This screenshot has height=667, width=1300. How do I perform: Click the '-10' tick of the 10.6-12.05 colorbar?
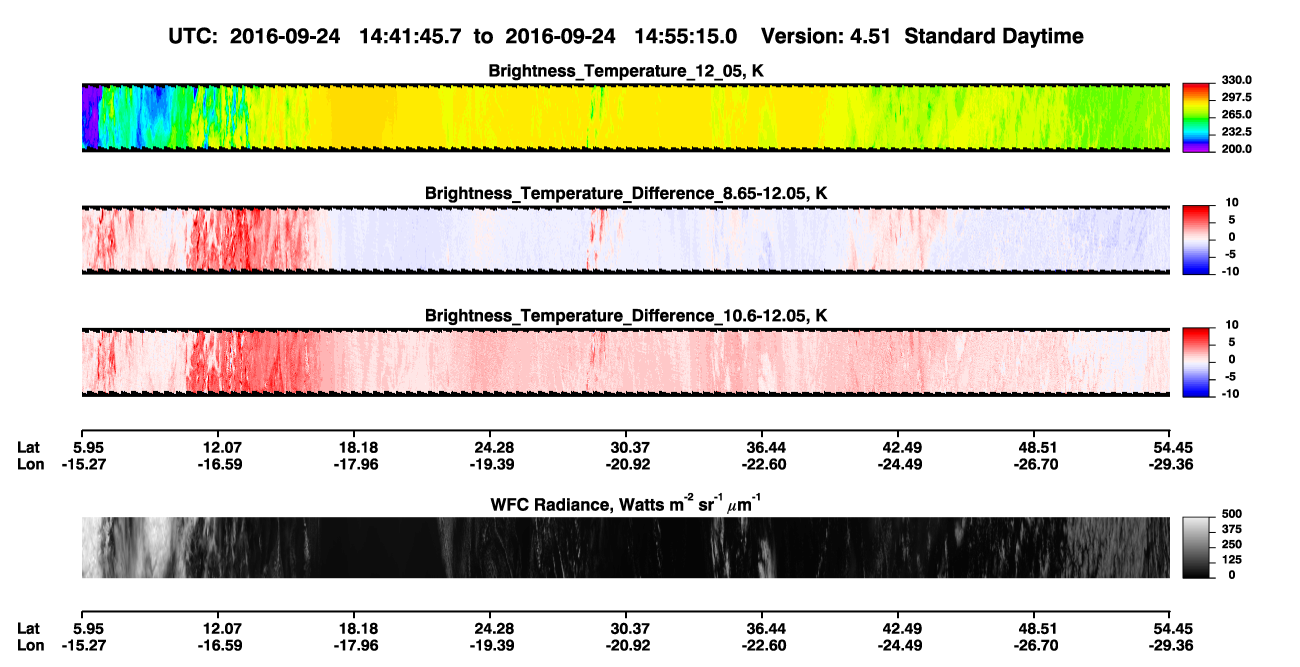click(1231, 393)
